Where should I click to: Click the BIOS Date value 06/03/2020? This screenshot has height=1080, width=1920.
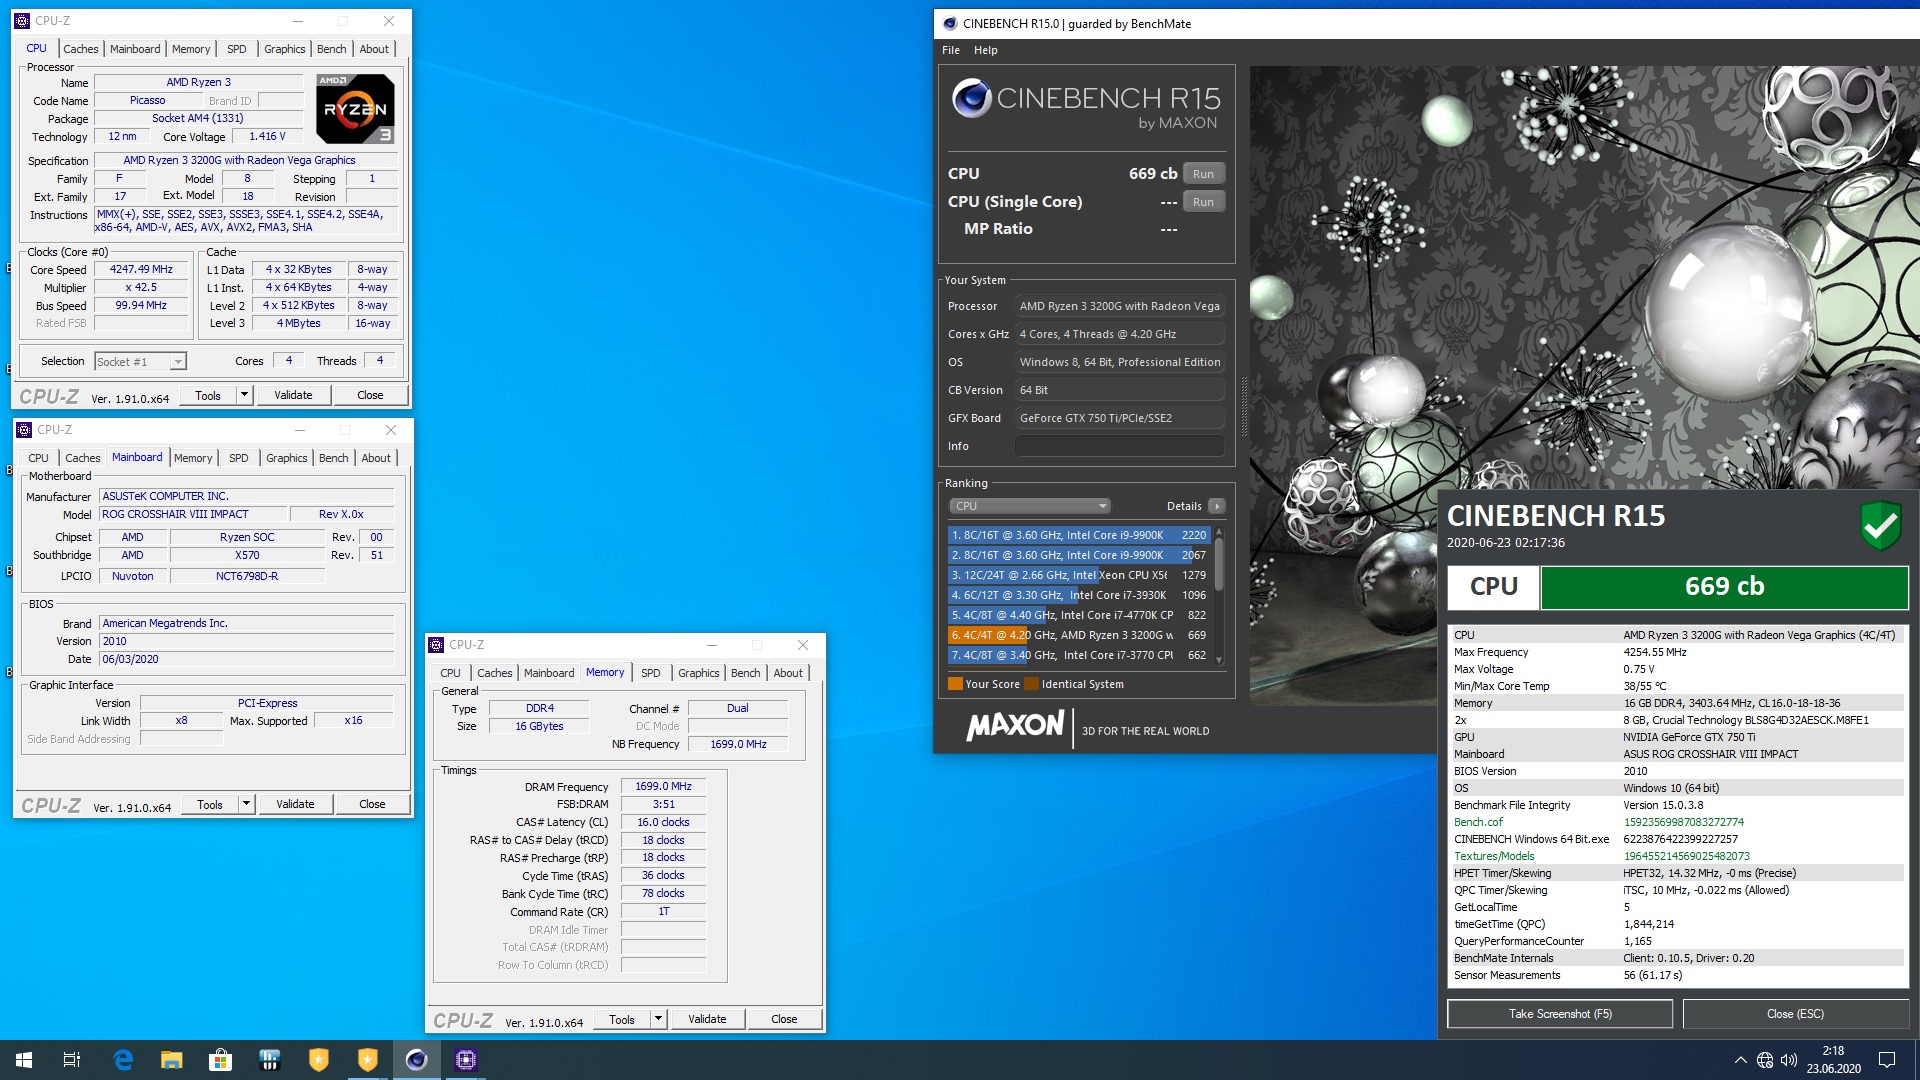pyautogui.click(x=246, y=659)
